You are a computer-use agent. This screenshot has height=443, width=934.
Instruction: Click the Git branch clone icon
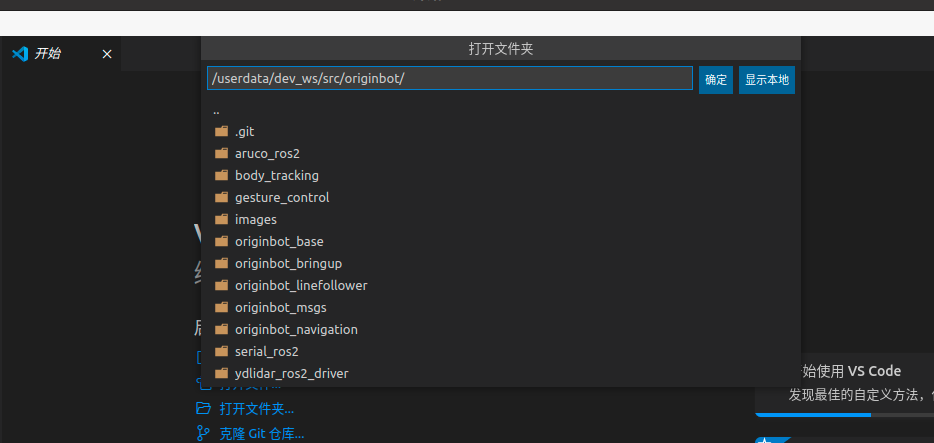(x=203, y=433)
